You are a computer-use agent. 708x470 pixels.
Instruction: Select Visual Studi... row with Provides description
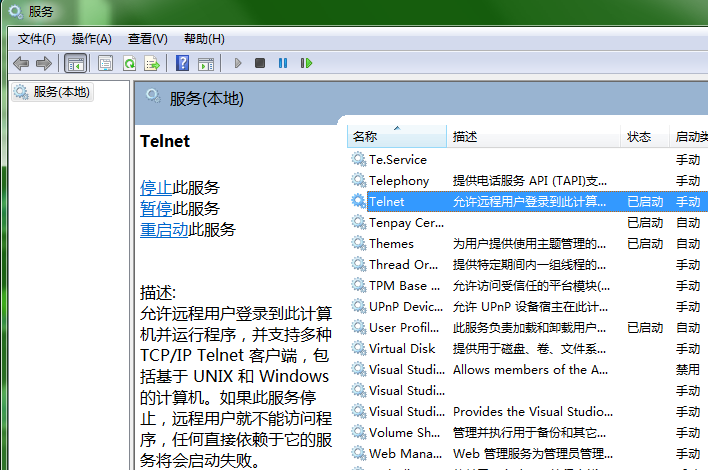coord(527,411)
